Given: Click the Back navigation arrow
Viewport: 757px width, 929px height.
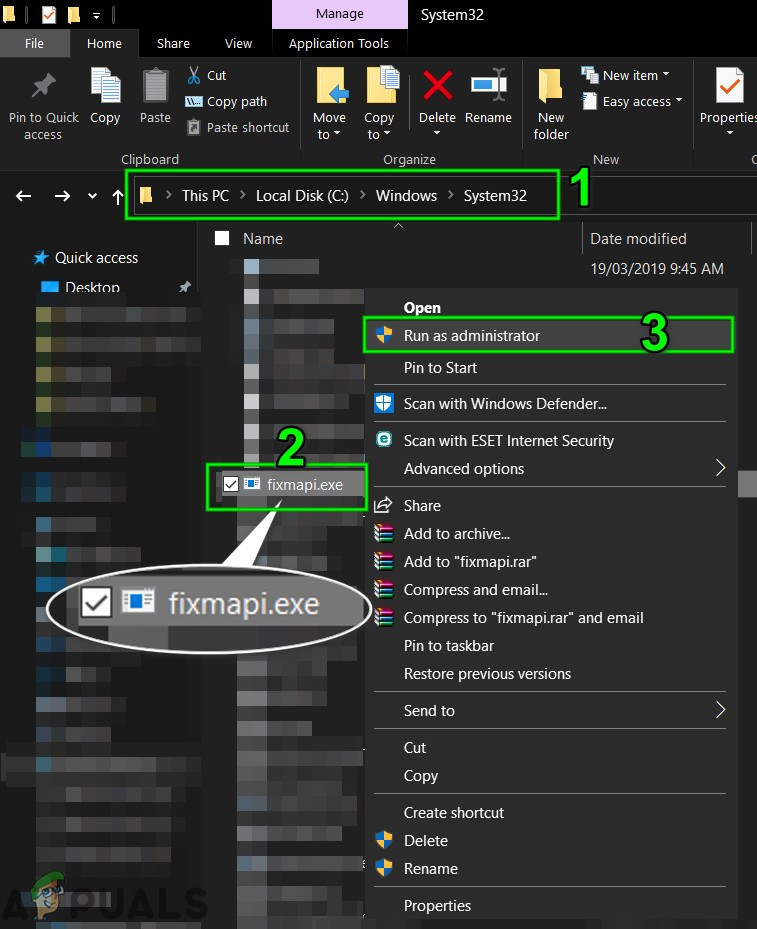Looking at the screenshot, I should pos(24,196).
